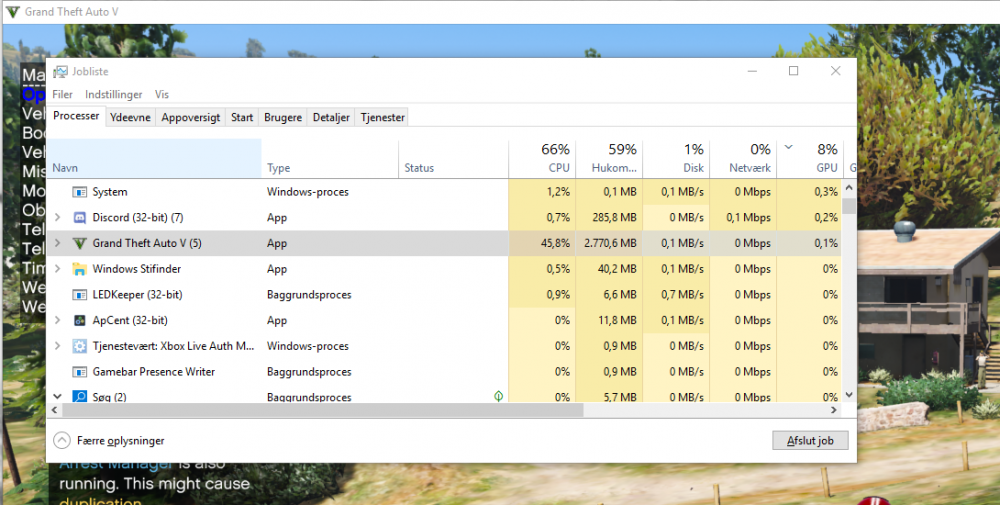This screenshot has height=505, width=1000.
Task: Click the vertical scrollbar up arrow
Action: [x=849, y=187]
